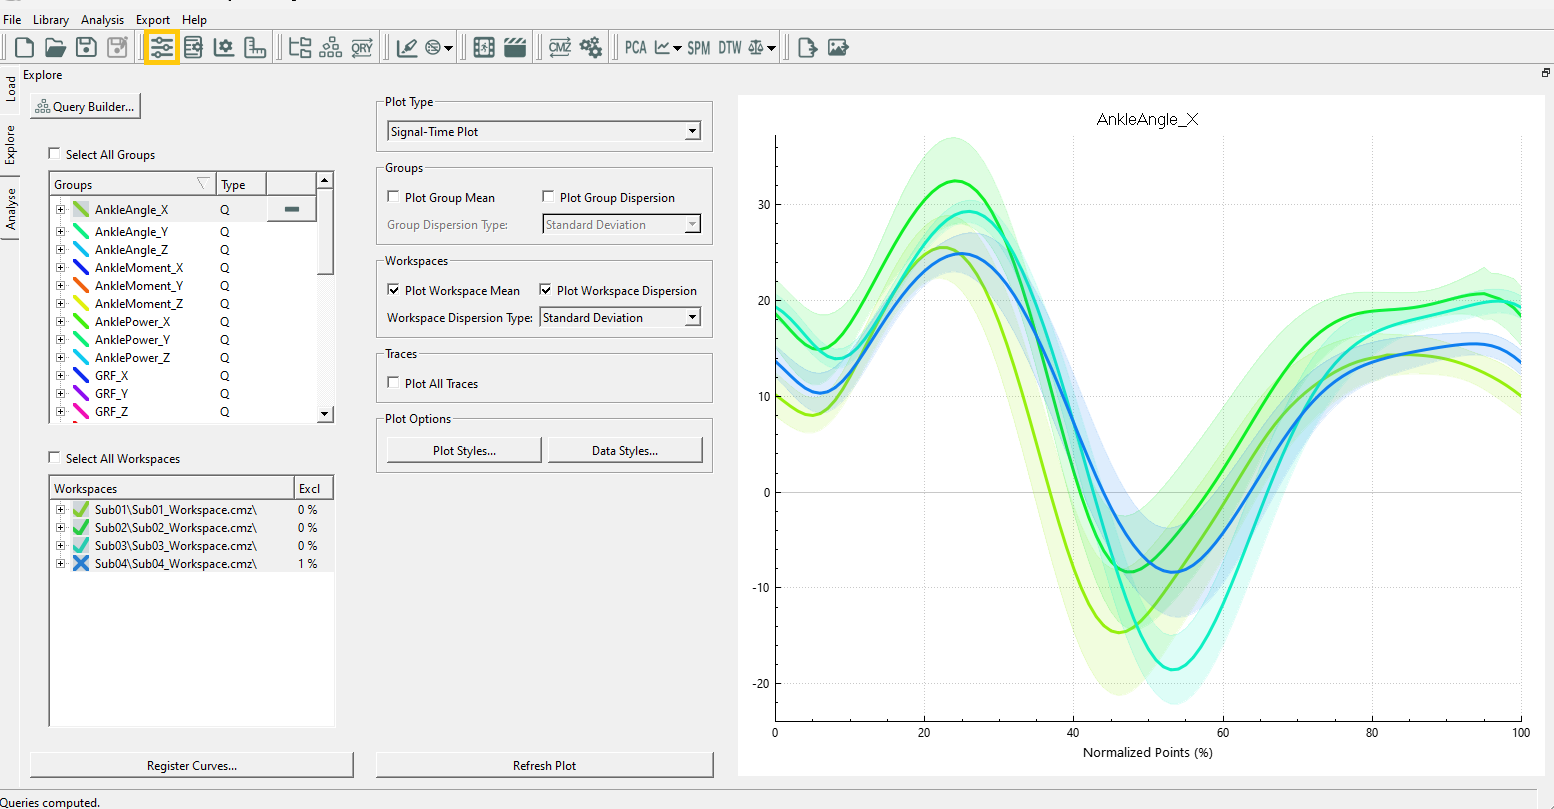Open the File menu
The height and width of the screenshot is (809, 1554).
click(12, 19)
